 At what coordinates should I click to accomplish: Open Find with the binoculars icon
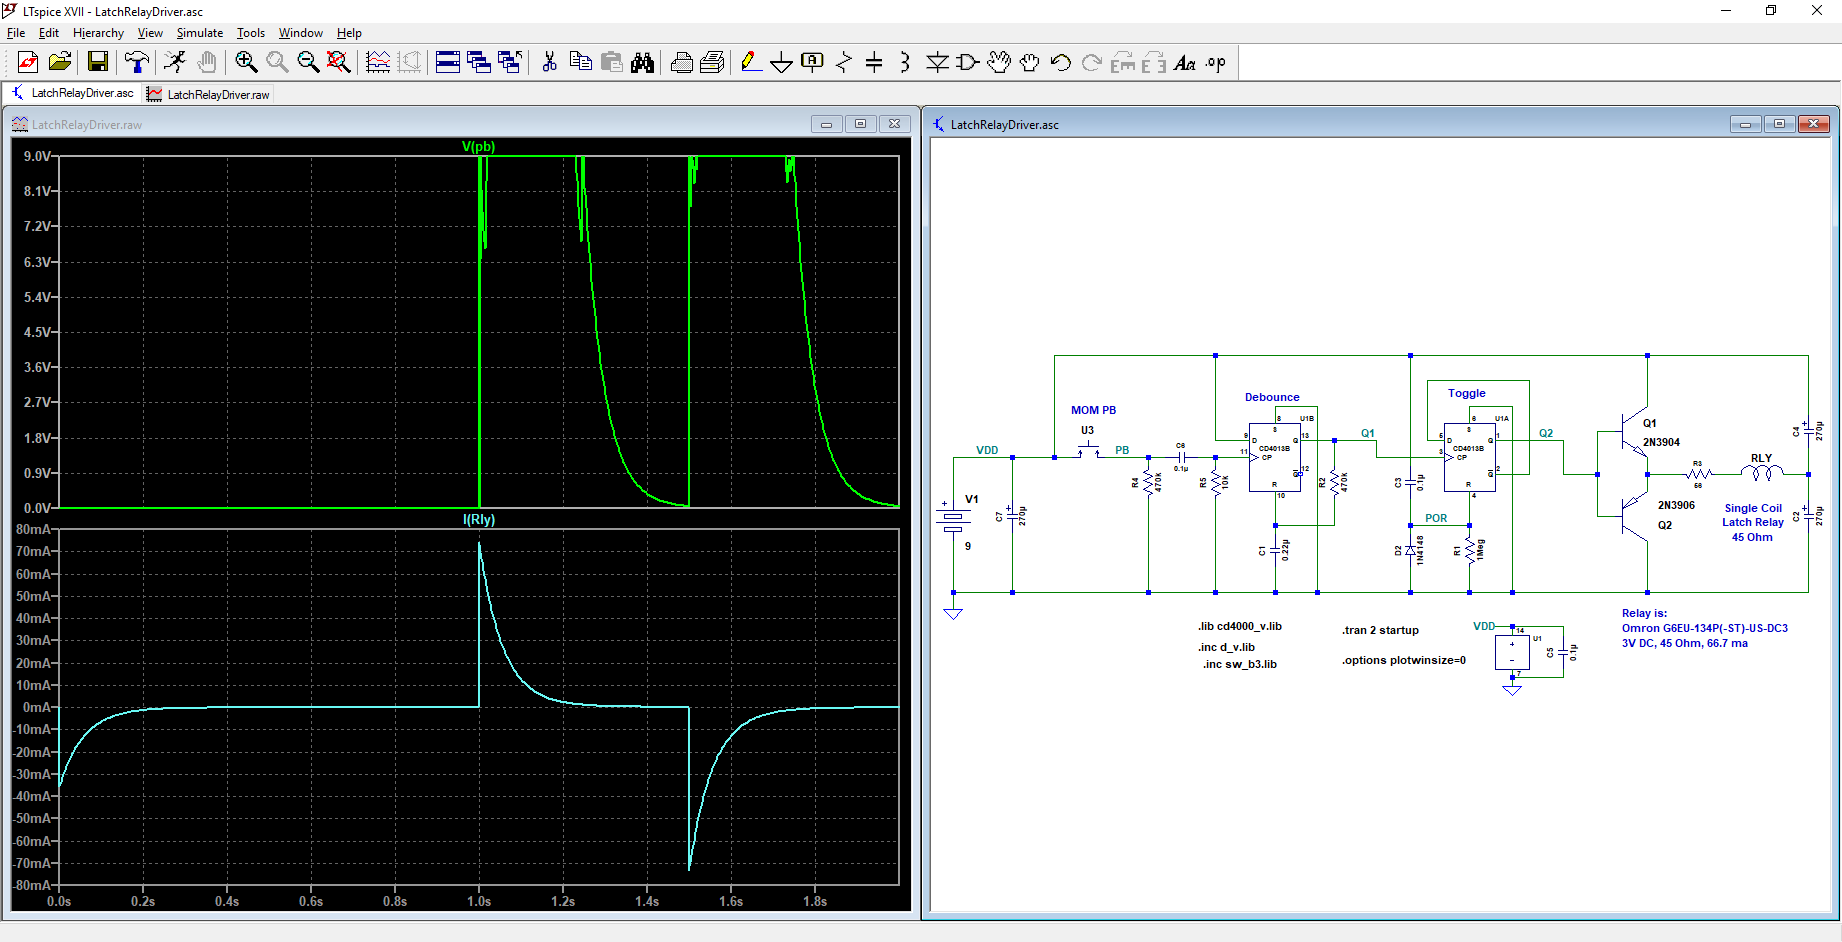coord(643,63)
